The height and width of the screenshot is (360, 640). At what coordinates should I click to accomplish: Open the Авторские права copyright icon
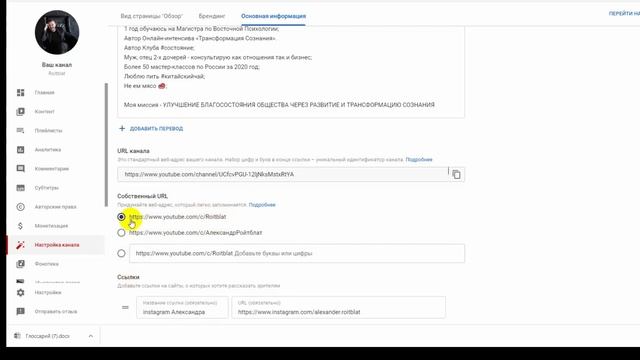(x=20, y=207)
